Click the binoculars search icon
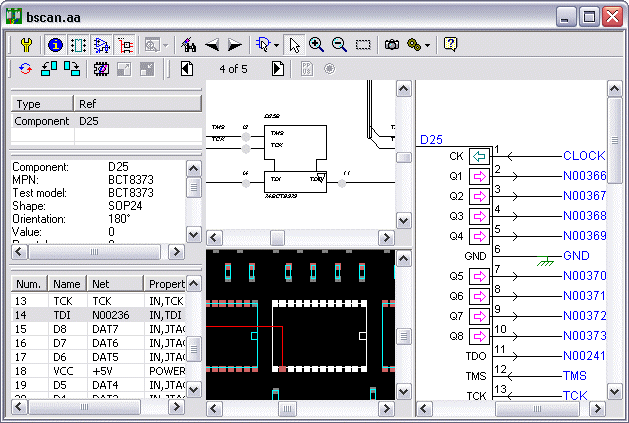Image resolution: width=629 pixels, height=423 pixels. coord(188,45)
